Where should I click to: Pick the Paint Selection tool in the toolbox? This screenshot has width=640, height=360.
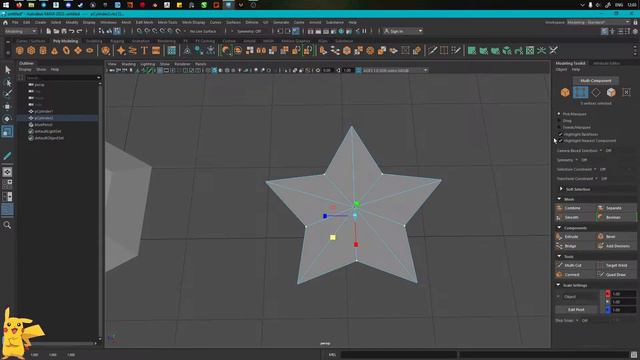pyautogui.click(x=7, y=94)
